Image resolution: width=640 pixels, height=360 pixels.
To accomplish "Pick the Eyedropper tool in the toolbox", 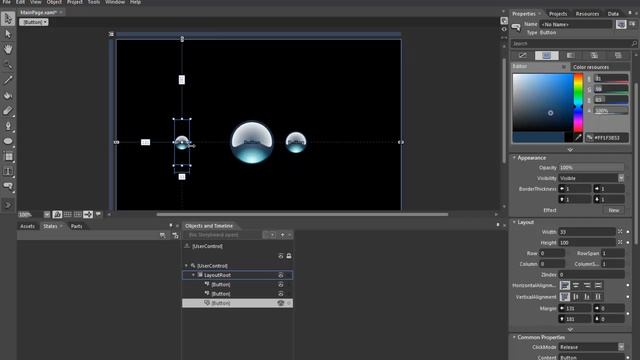I will [x=8, y=80].
